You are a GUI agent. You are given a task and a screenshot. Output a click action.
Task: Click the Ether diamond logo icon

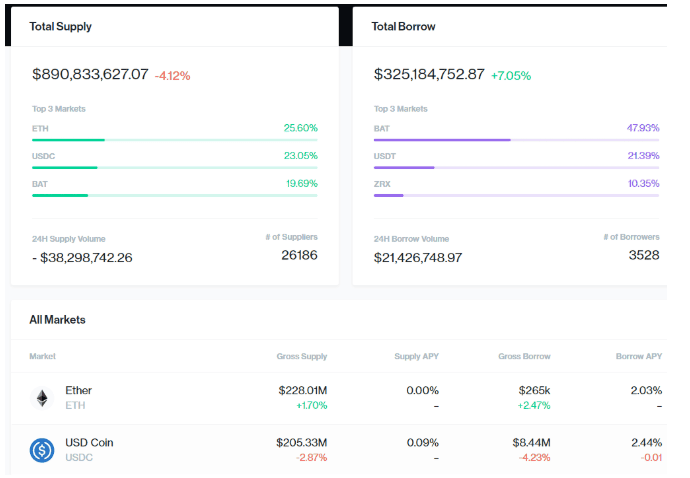pyautogui.click(x=42, y=398)
